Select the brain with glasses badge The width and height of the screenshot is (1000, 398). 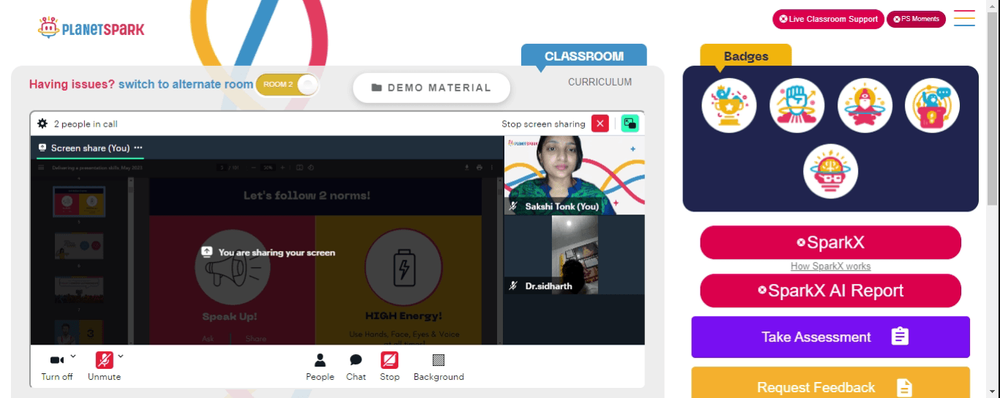tap(830, 171)
